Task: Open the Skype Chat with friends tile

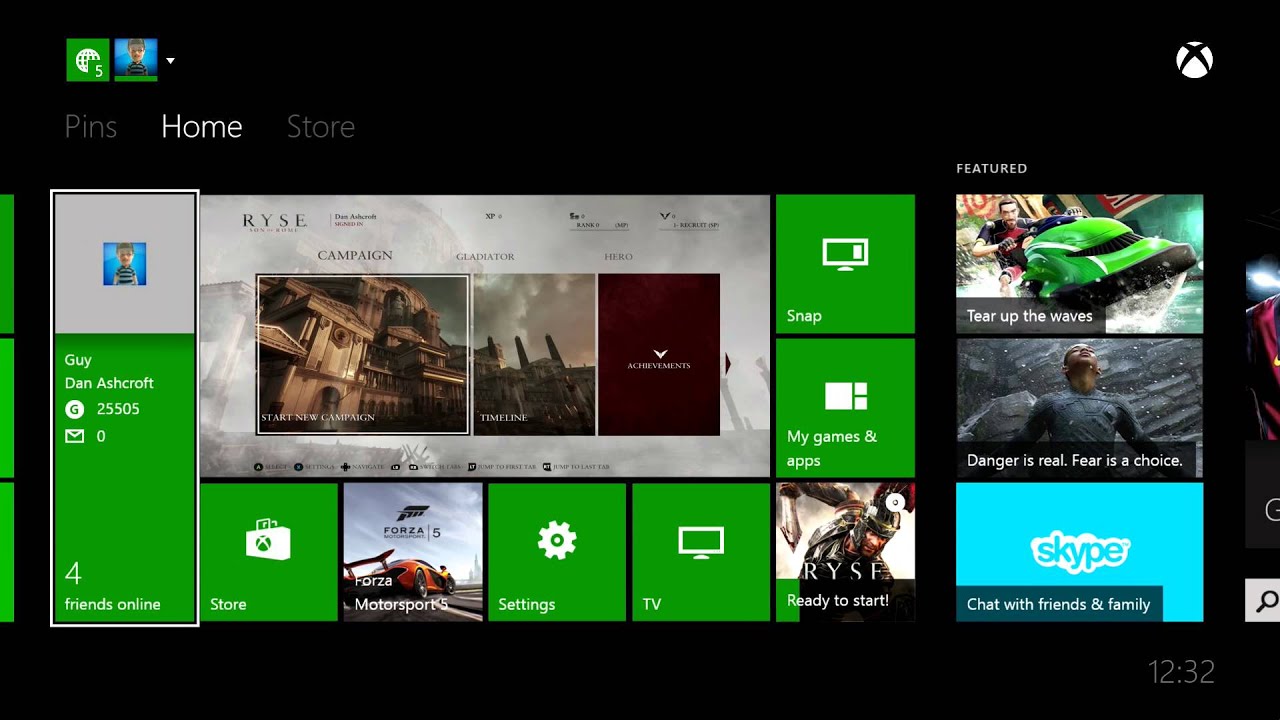Action: [x=1079, y=552]
